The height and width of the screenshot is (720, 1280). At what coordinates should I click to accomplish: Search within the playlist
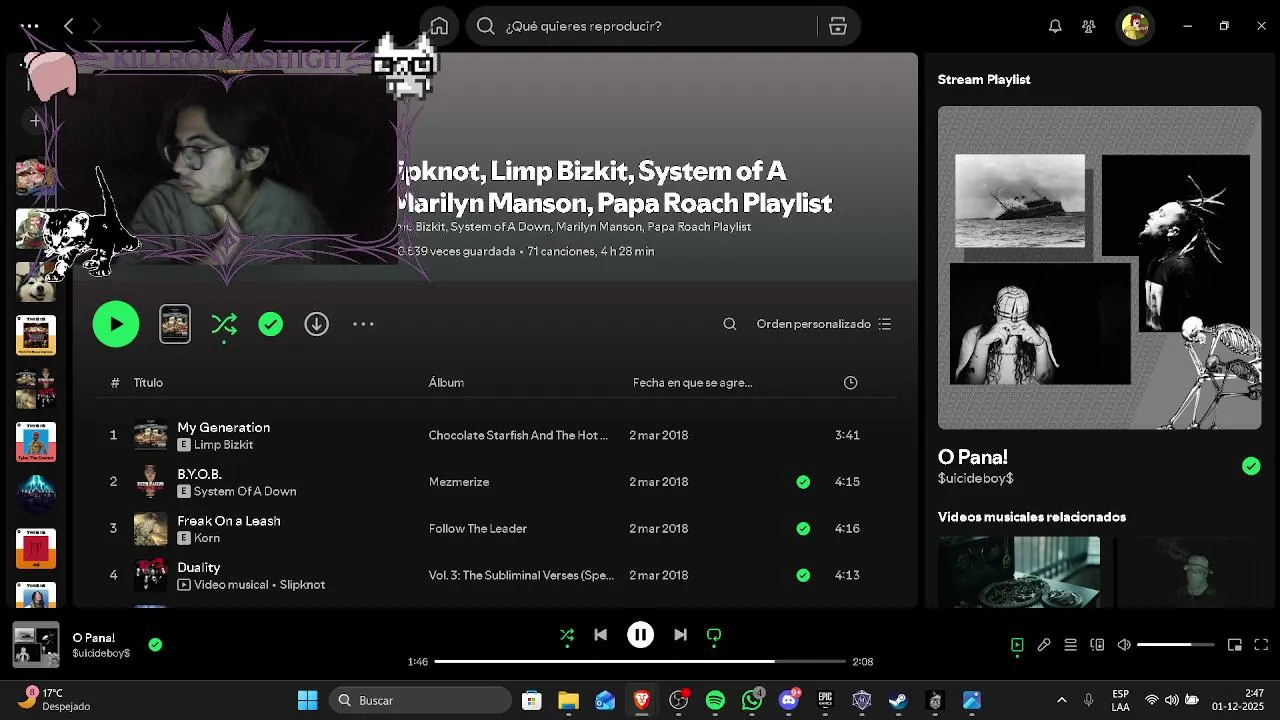click(x=730, y=324)
